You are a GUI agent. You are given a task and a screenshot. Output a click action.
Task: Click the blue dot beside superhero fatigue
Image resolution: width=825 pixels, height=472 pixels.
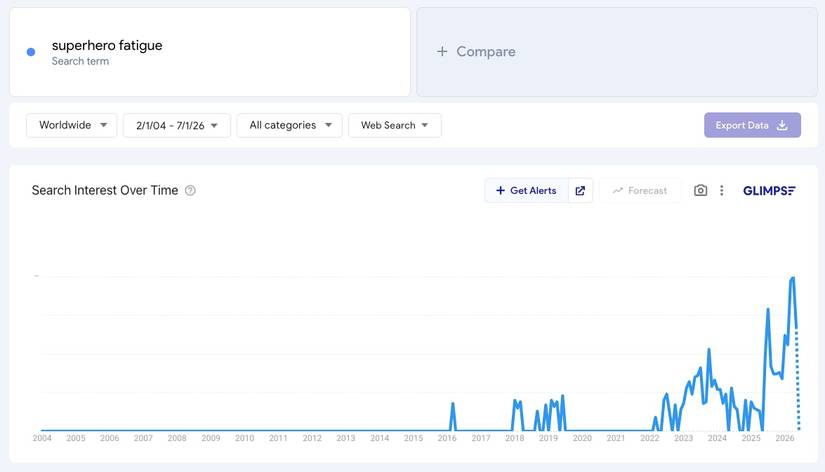pyautogui.click(x=31, y=52)
